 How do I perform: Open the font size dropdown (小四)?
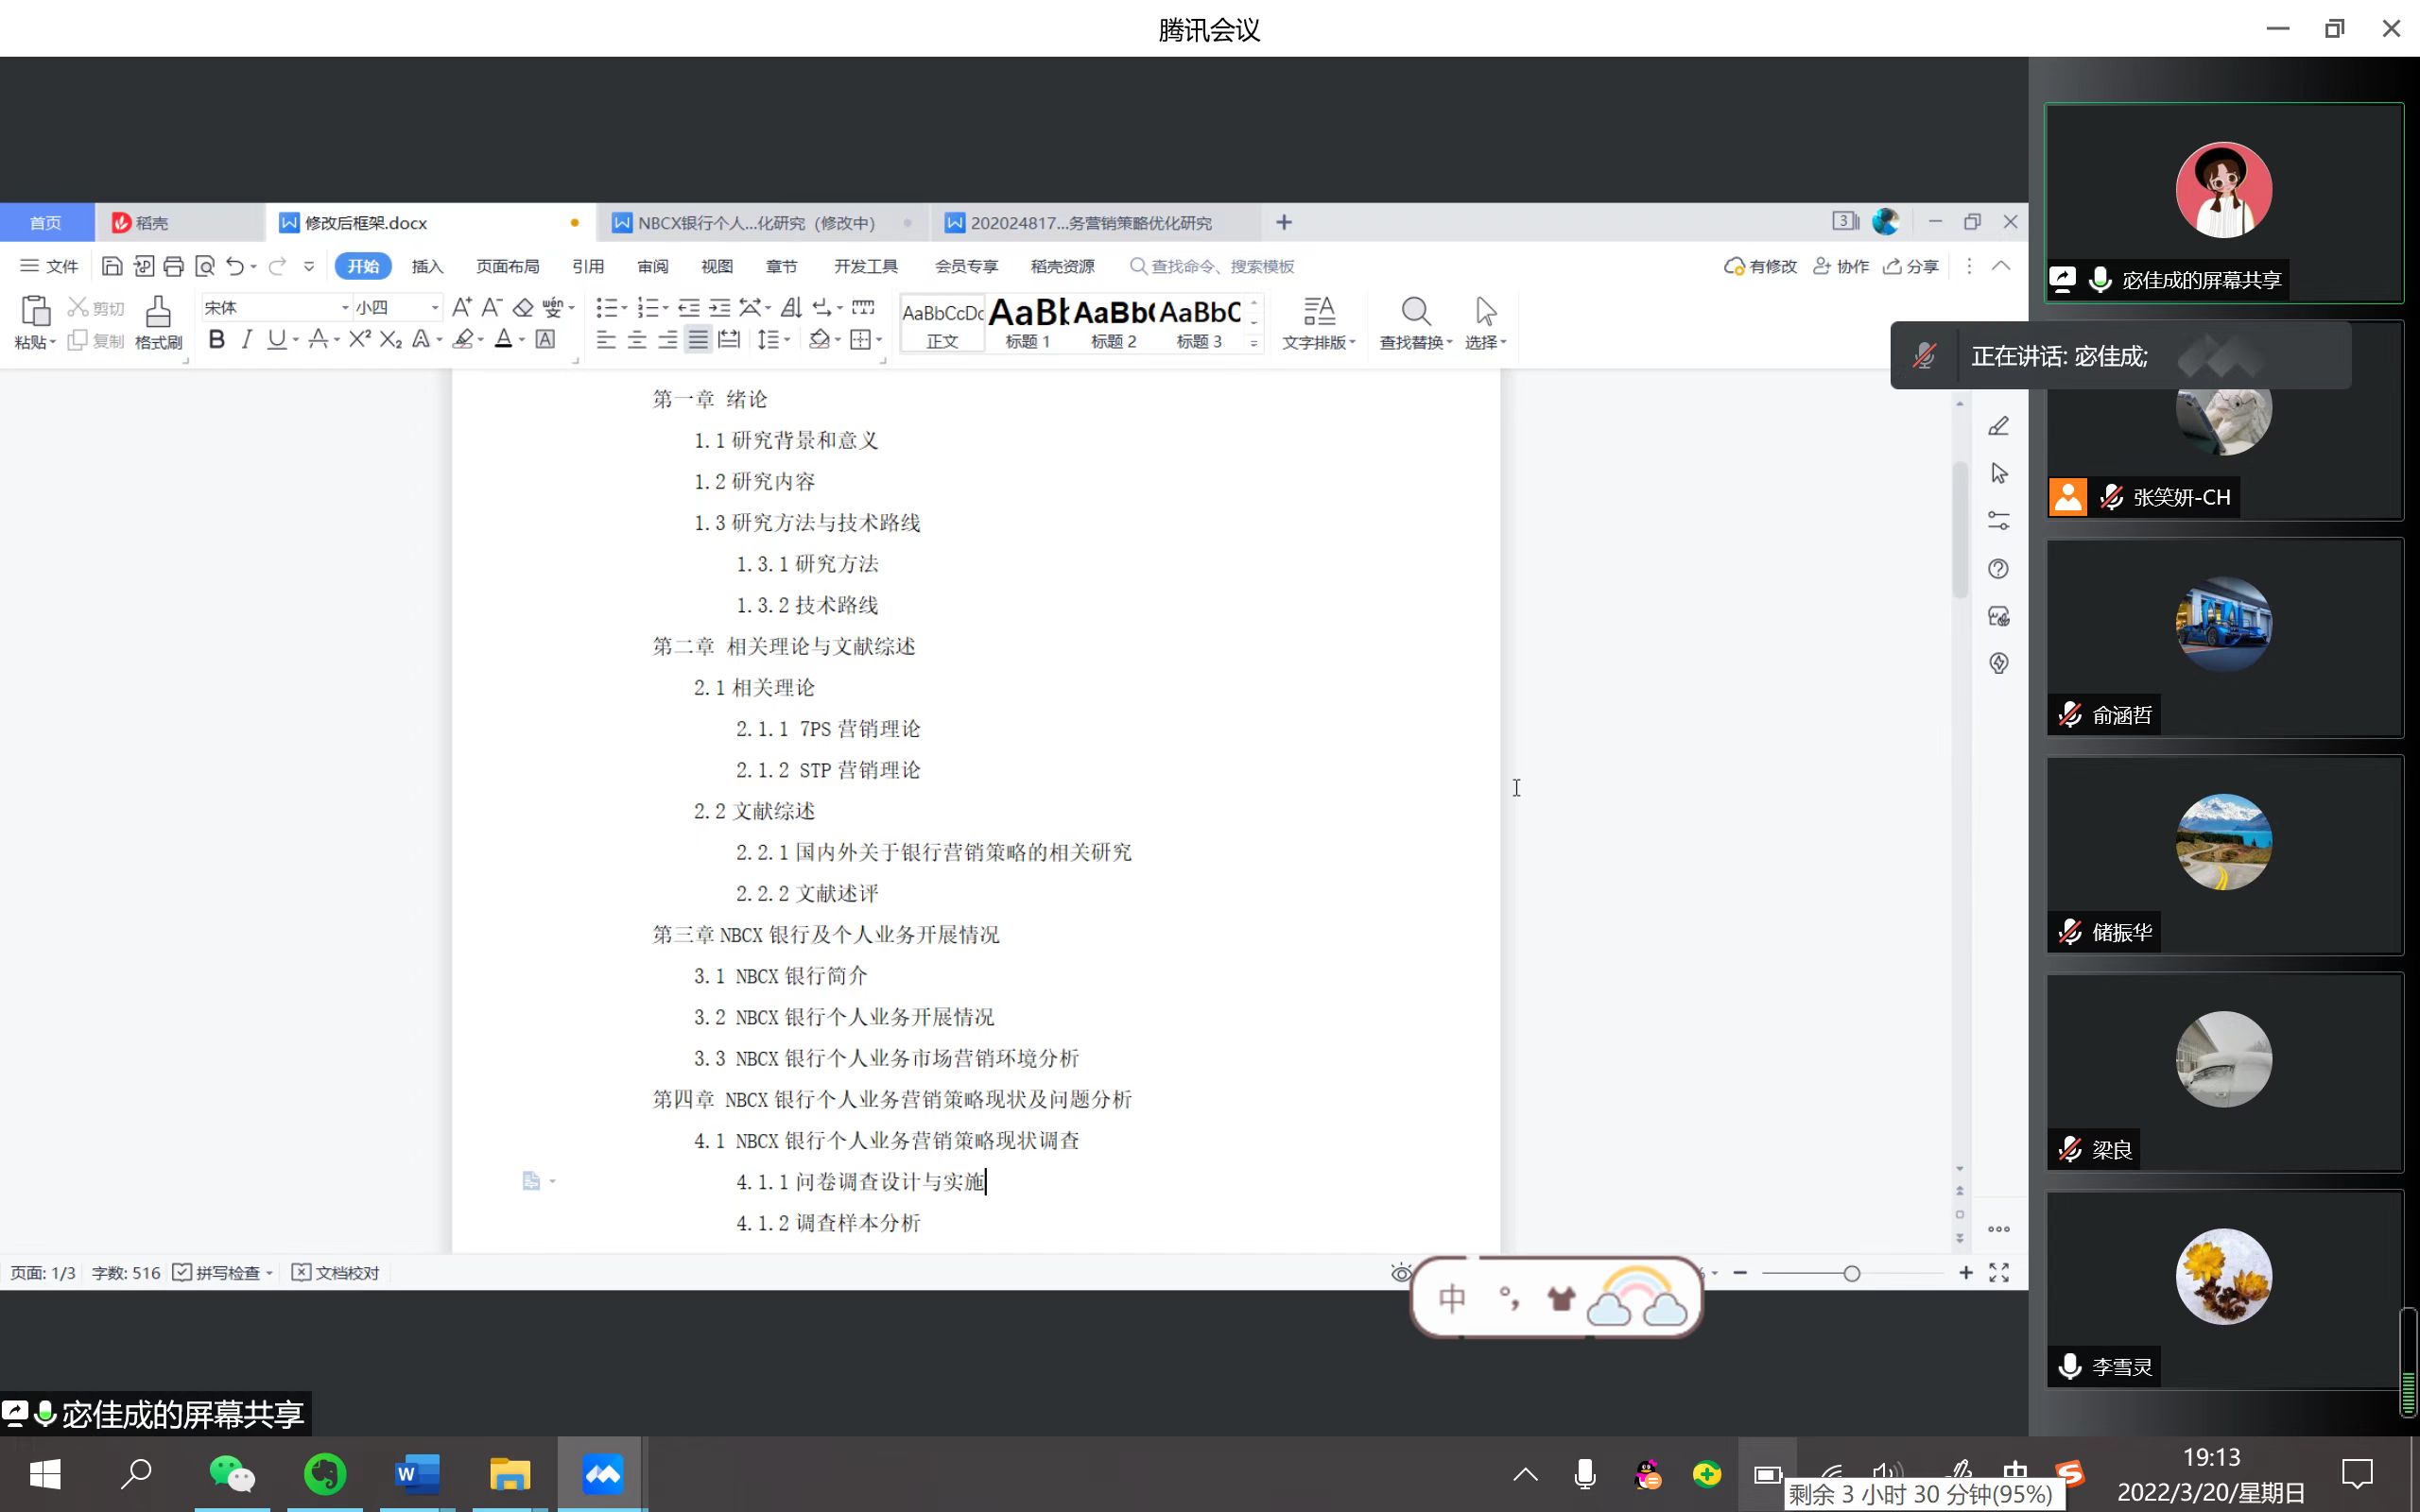[435, 307]
